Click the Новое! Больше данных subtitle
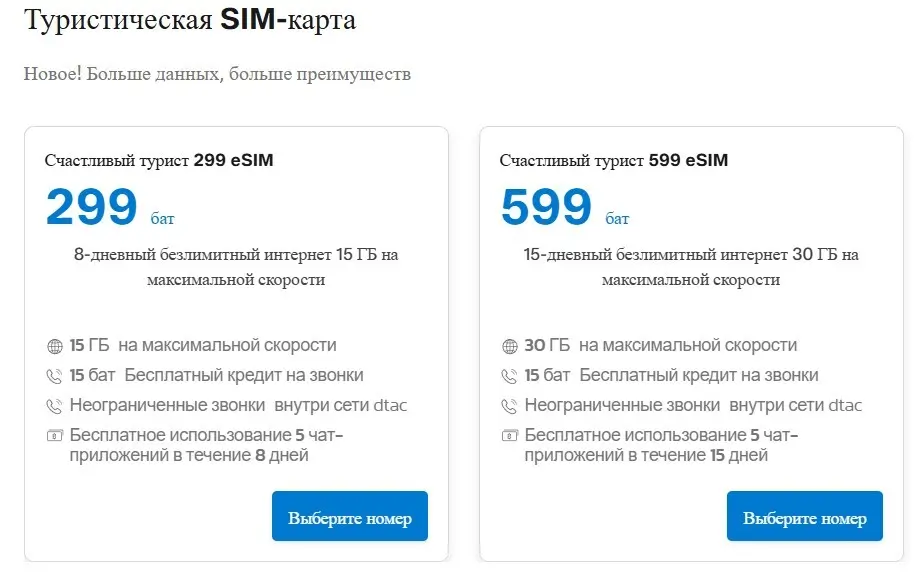922x578 pixels. 217,74
